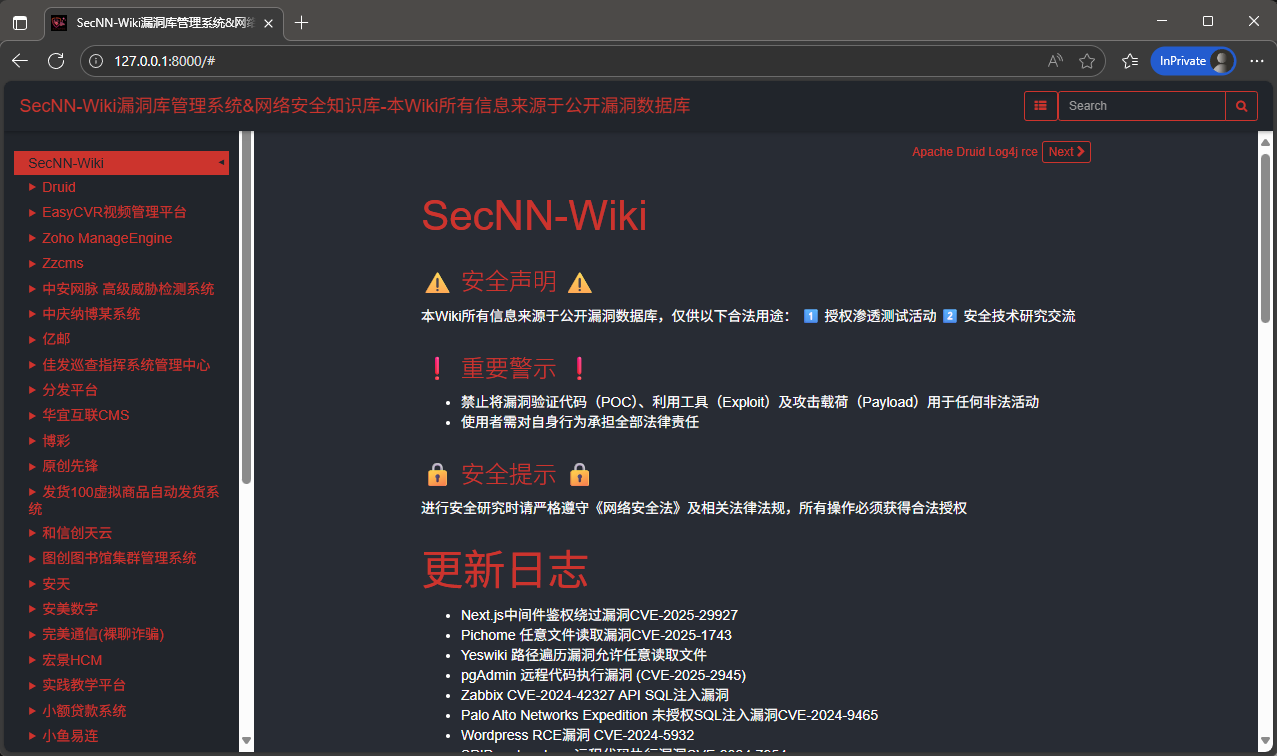This screenshot has height=756, width=1277.
Task: Open the 完美通信(裸聊诈骗) item
Action: 96,634
